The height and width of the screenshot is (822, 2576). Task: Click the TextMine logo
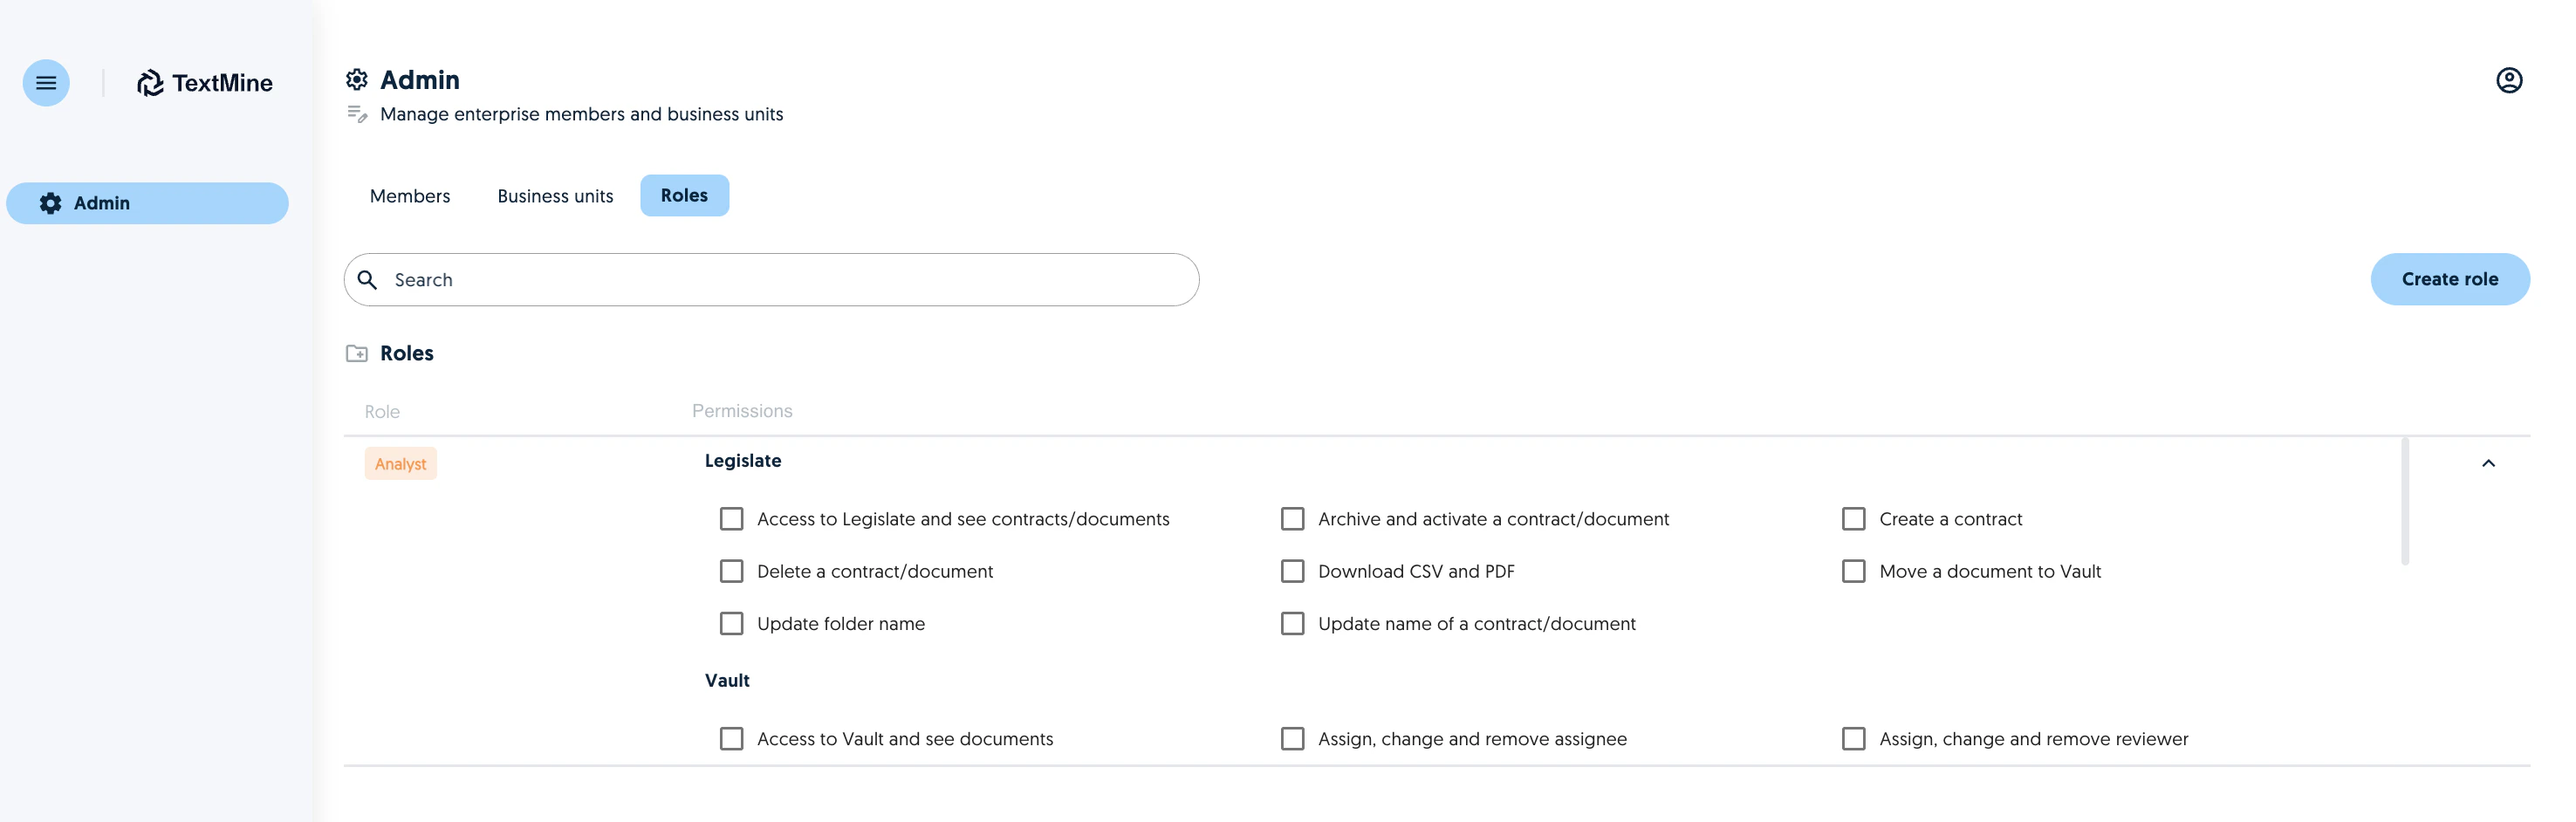tap(205, 83)
